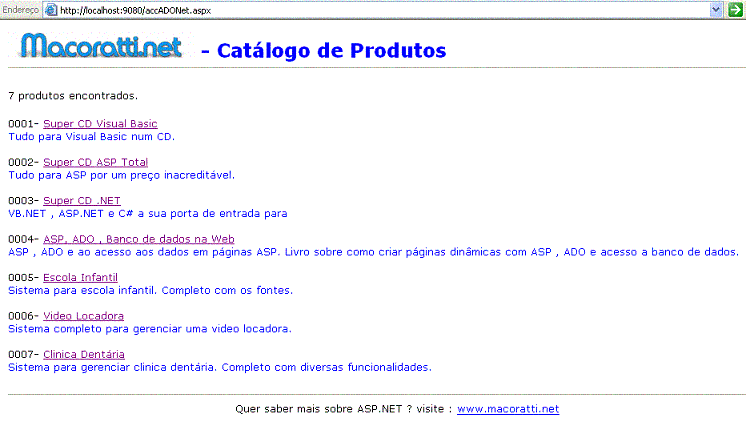This screenshot has height=422, width=746.
Task: Open the Super CD Visual Basic link
Action: click(x=100, y=124)
